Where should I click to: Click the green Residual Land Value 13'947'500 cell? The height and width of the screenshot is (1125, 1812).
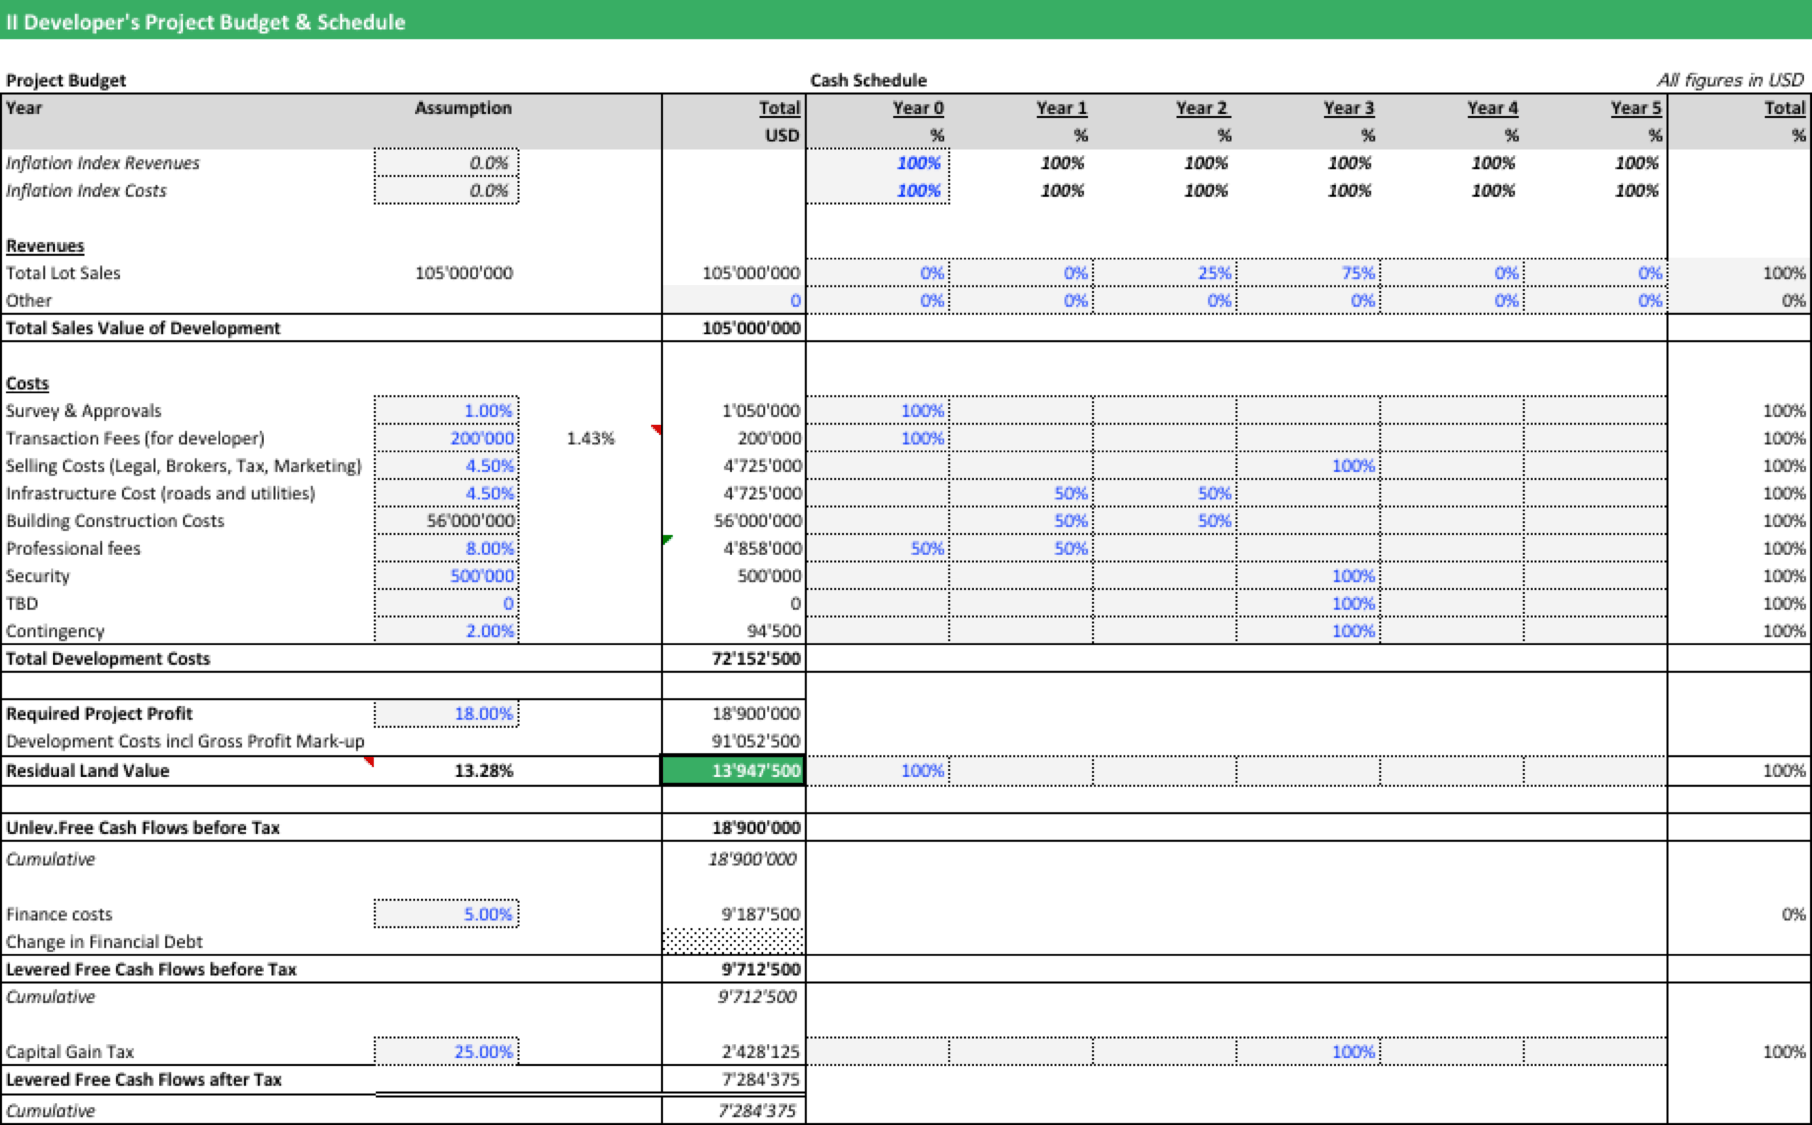(x=733, y=770)
